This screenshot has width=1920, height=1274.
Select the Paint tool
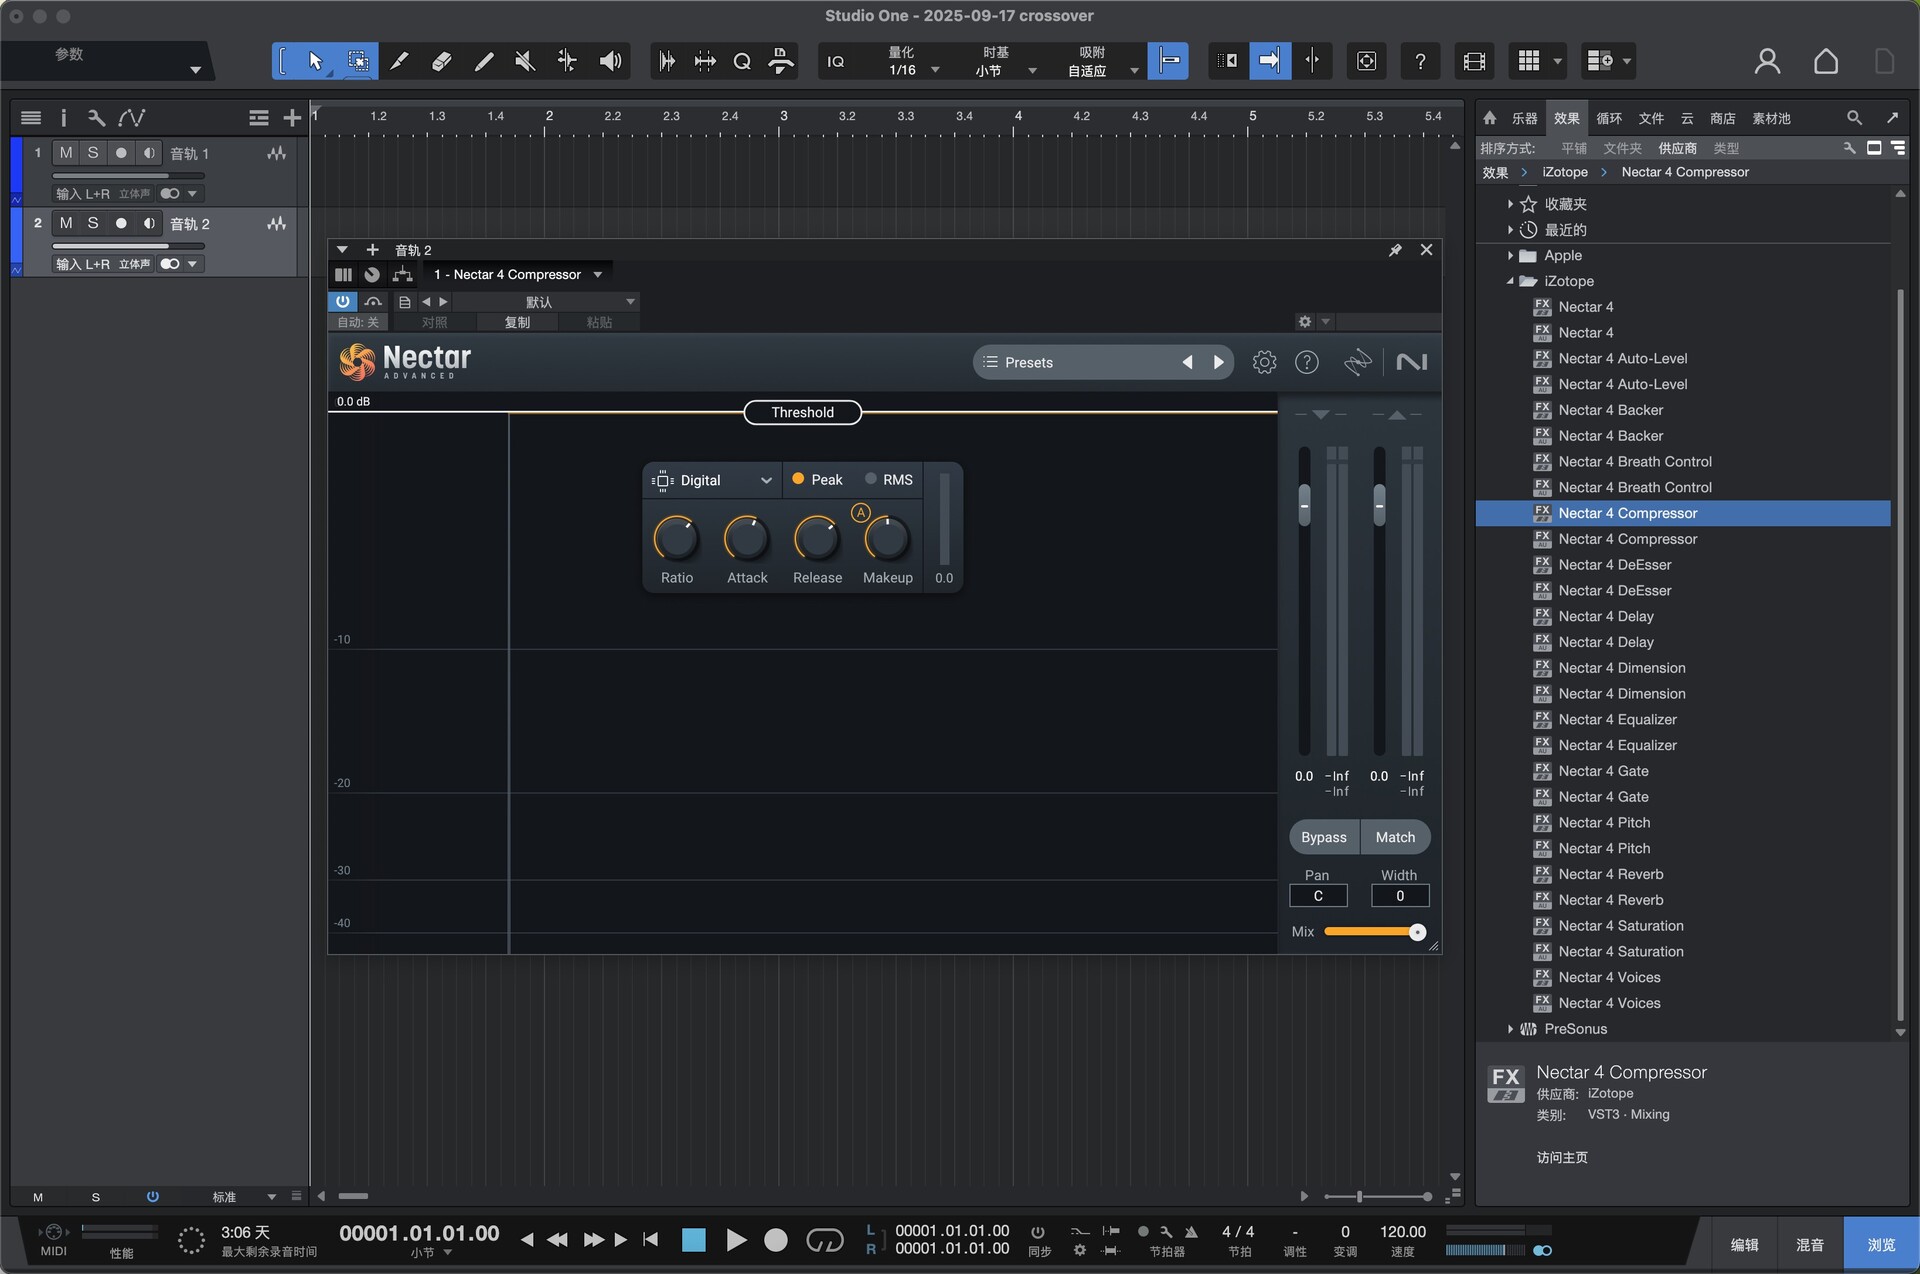pyautogui.click(x=484, y=61)
